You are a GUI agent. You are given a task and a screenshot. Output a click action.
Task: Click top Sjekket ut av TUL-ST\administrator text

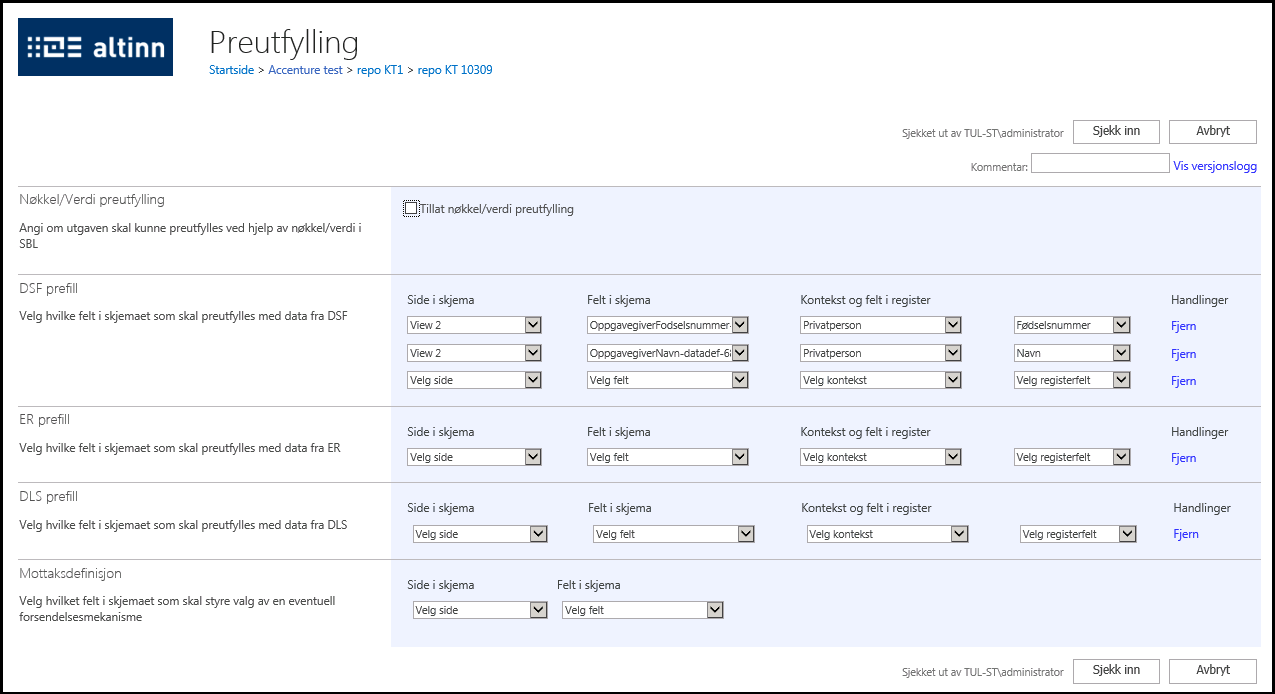point(982,132)
